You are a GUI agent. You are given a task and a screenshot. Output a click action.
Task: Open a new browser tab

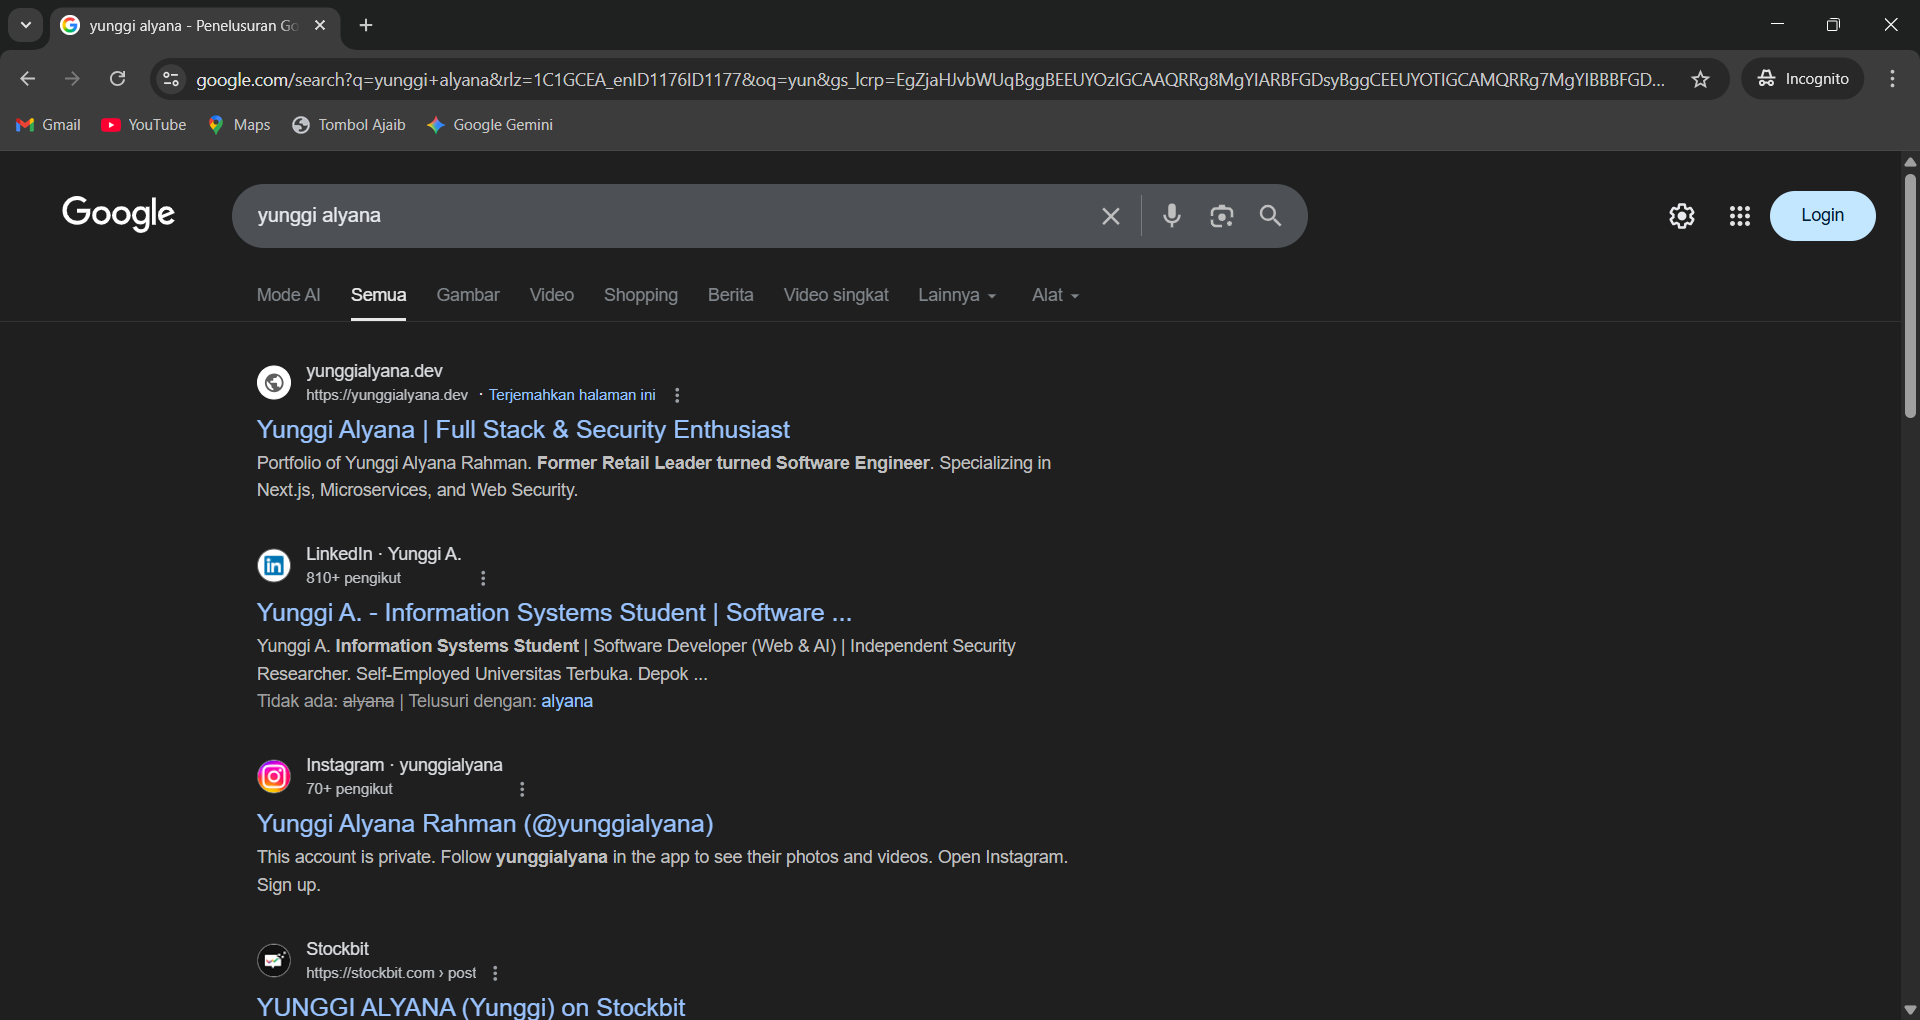(366, 25)
